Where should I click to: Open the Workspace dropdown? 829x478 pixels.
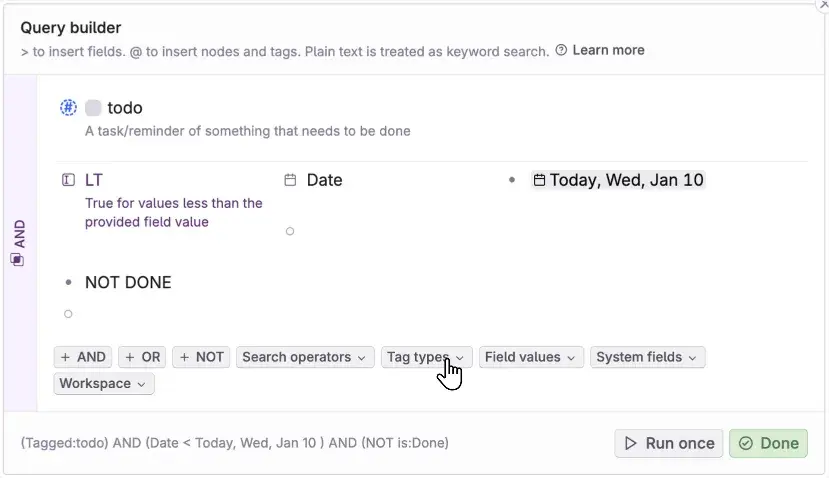(103, 383)
